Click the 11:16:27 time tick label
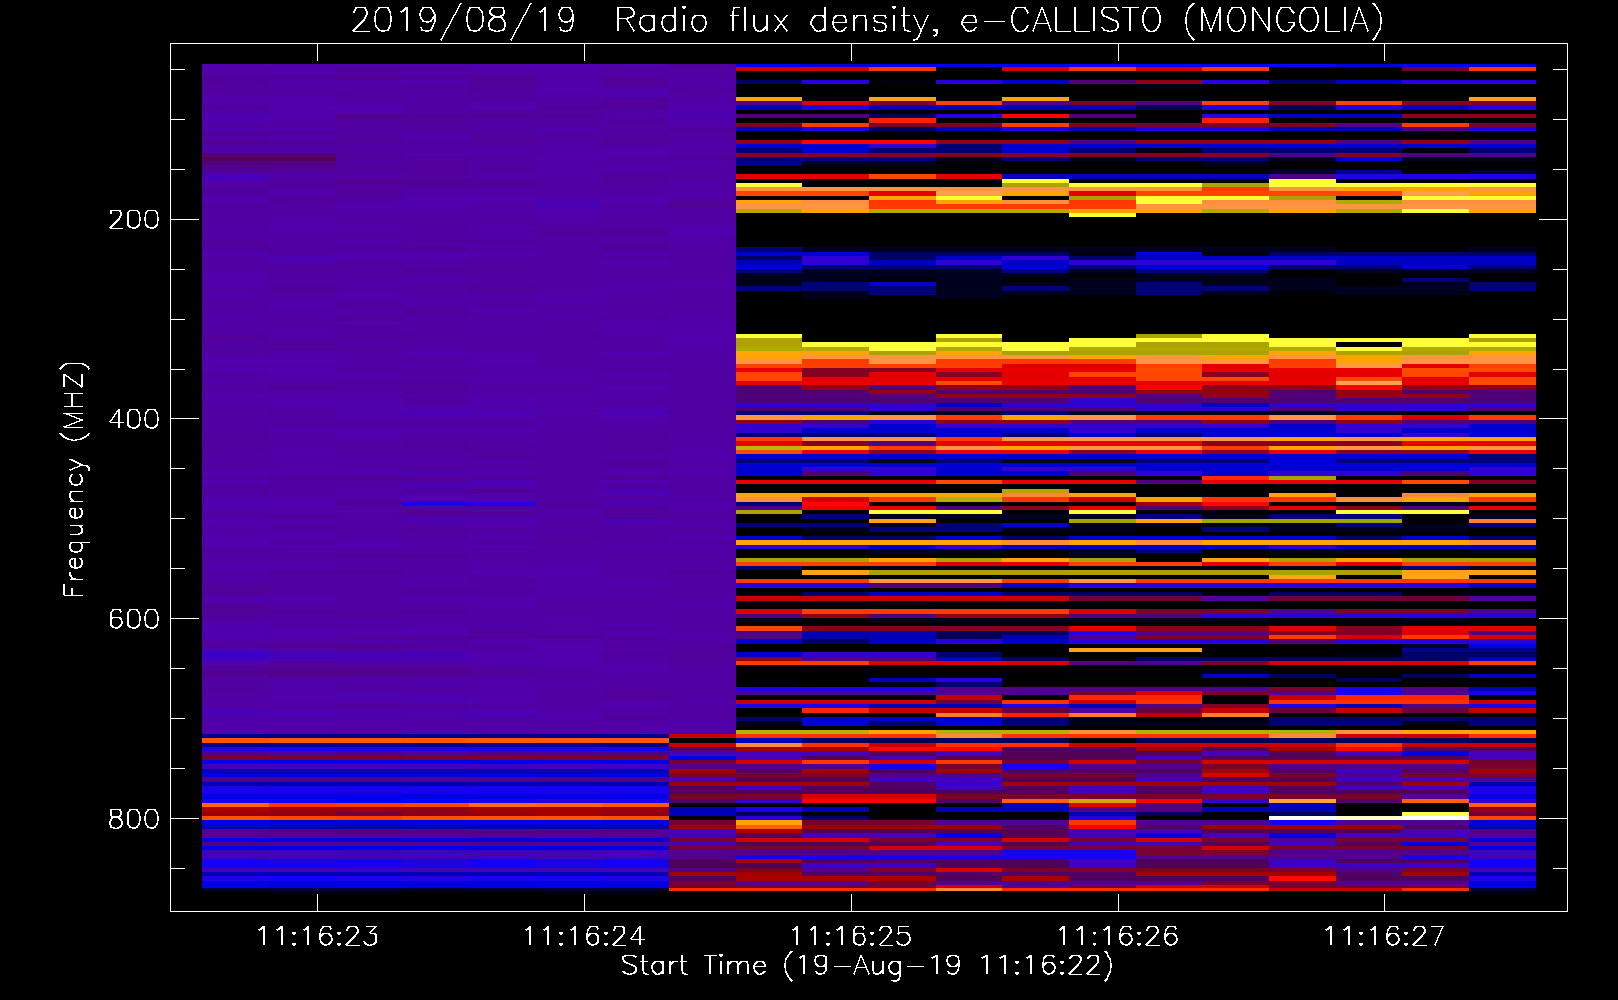Viewport: 1618px width, 1000px height. (1384, 937)
